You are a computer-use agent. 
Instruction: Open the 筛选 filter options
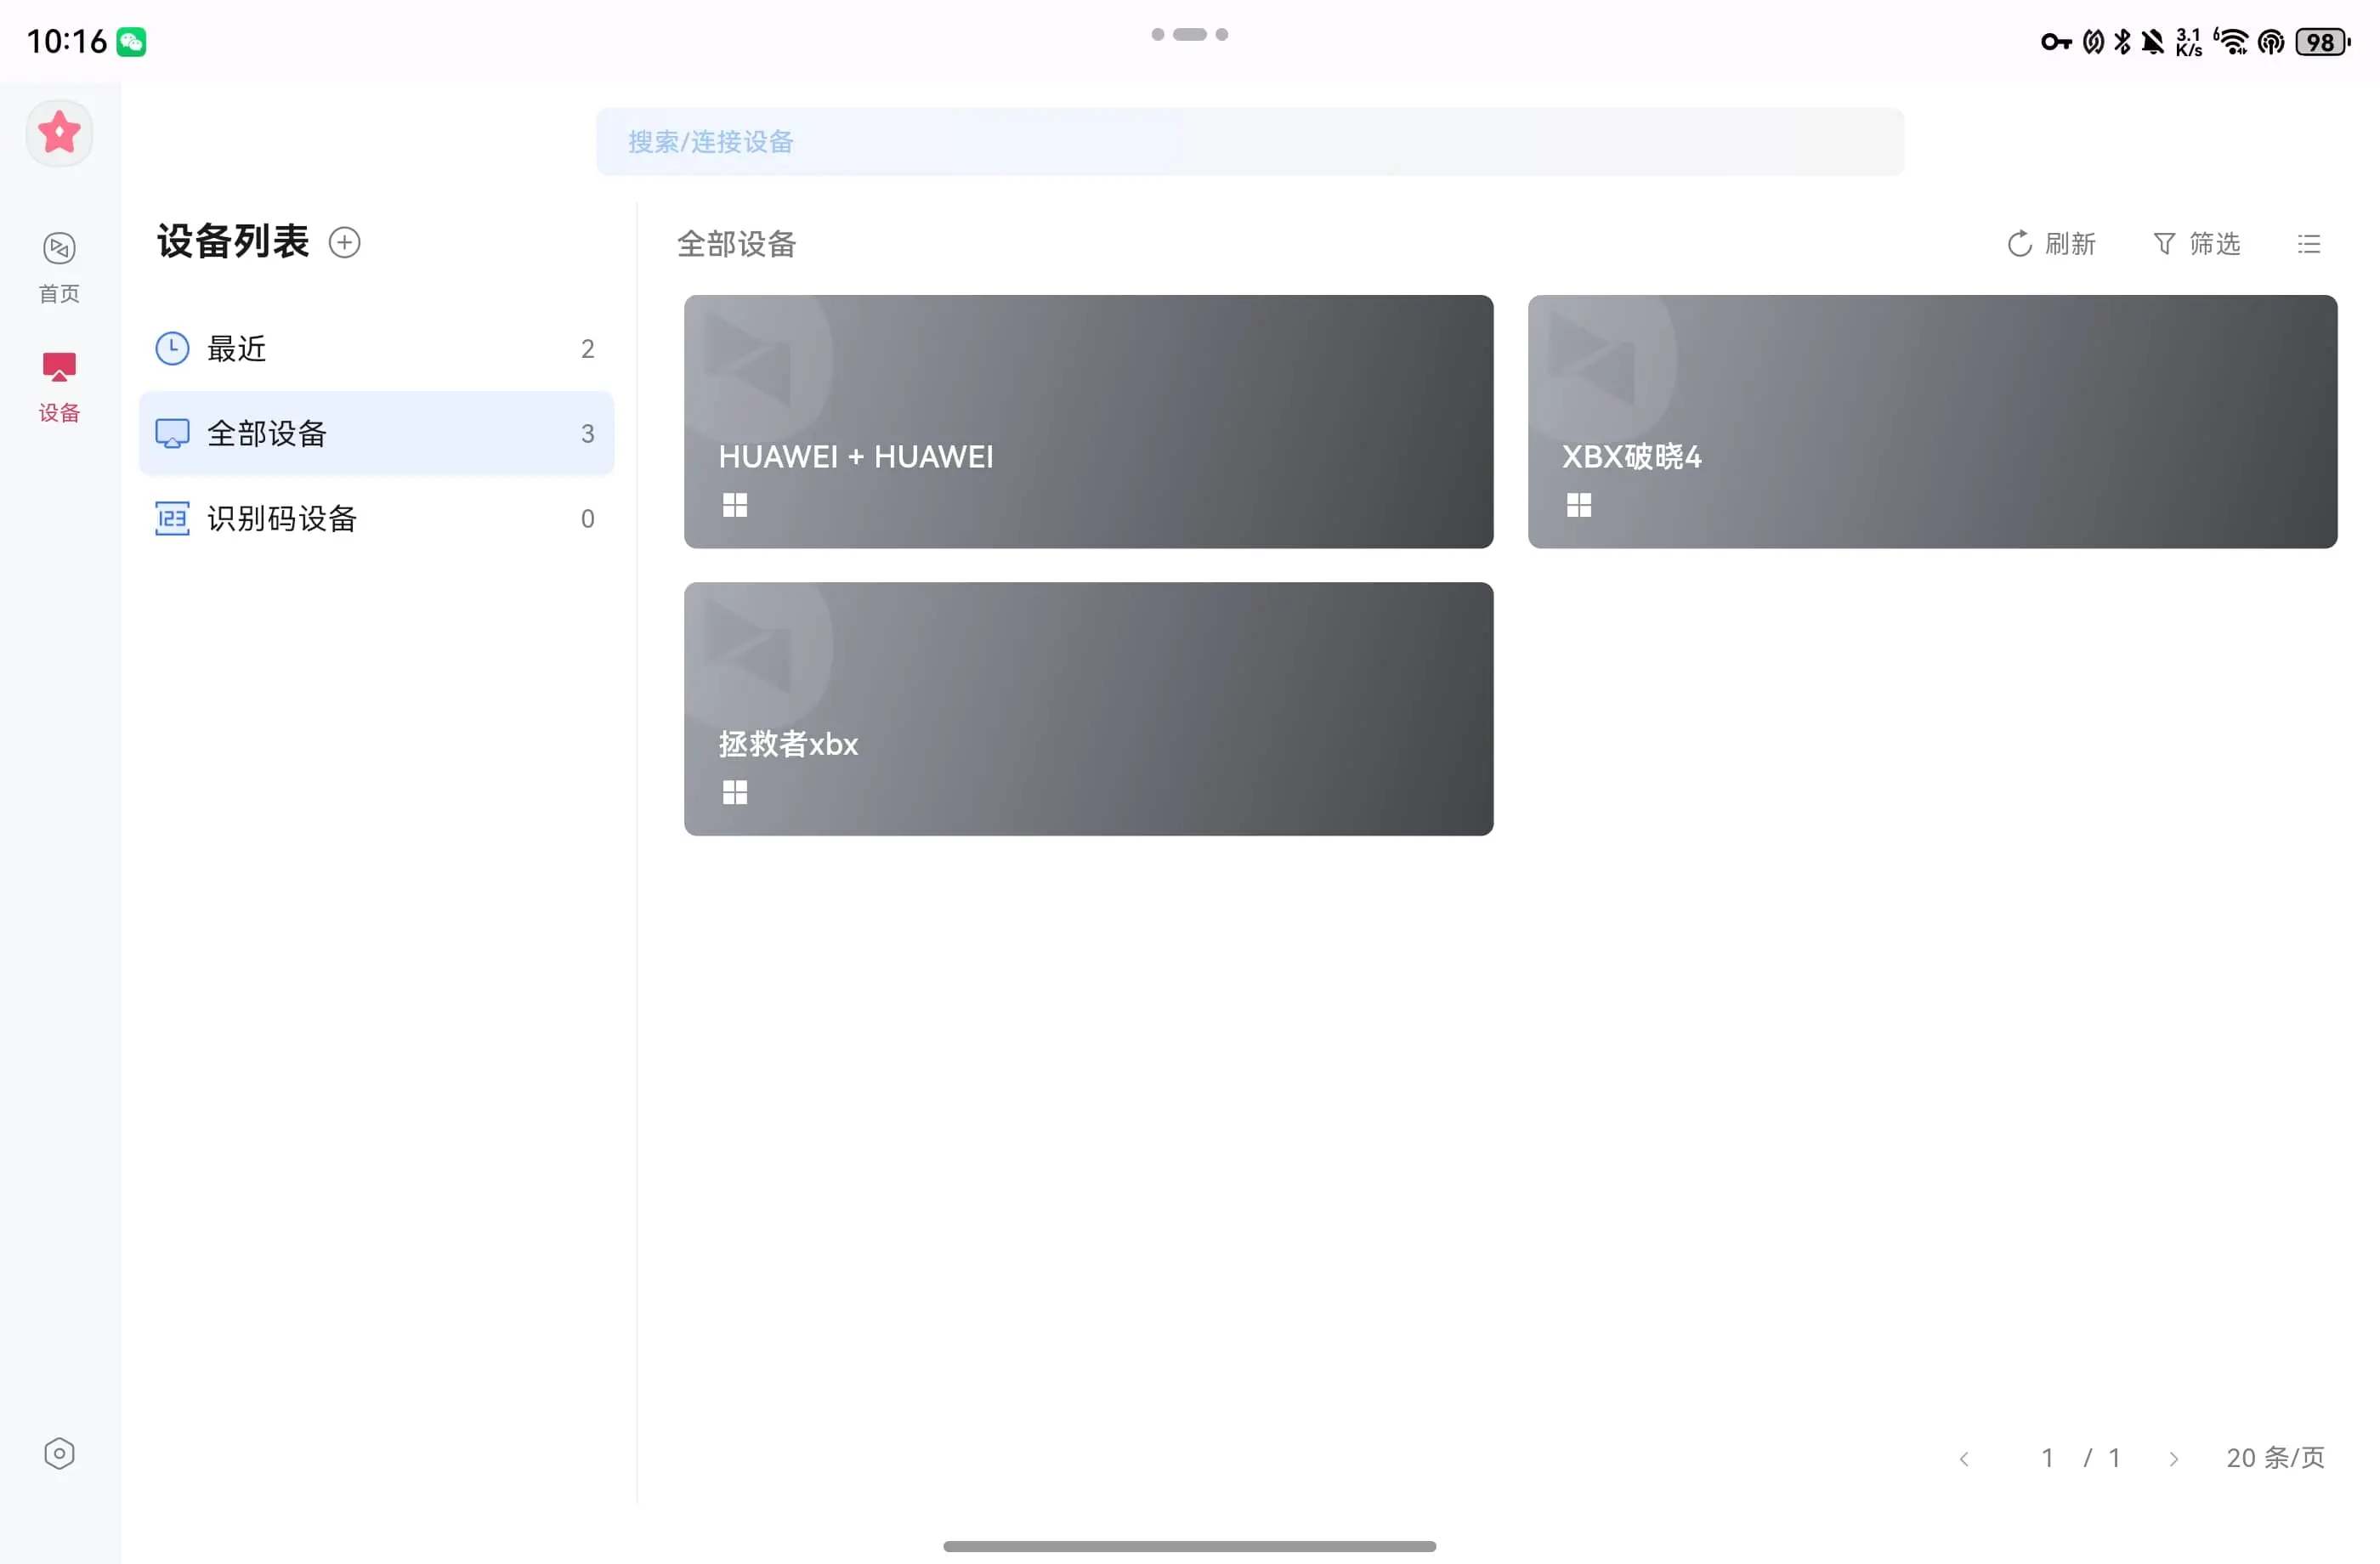tap(2196, 244)
